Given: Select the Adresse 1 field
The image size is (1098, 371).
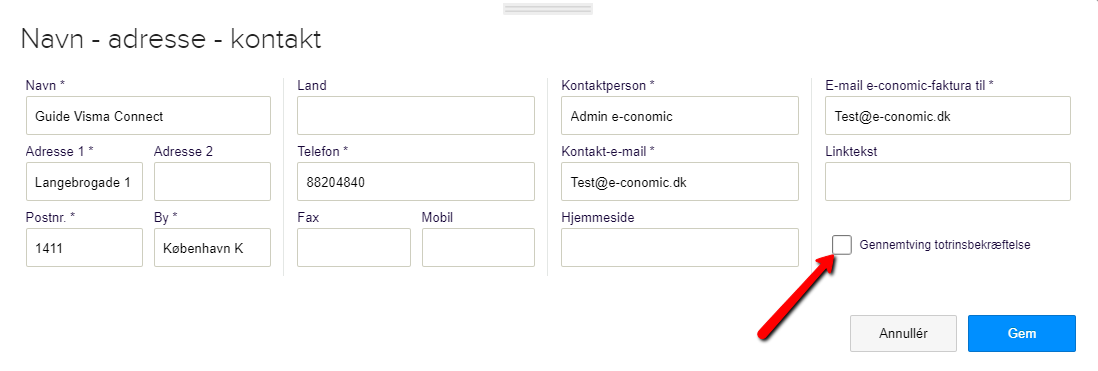Looking at the screenshot, I should (84, 181).
